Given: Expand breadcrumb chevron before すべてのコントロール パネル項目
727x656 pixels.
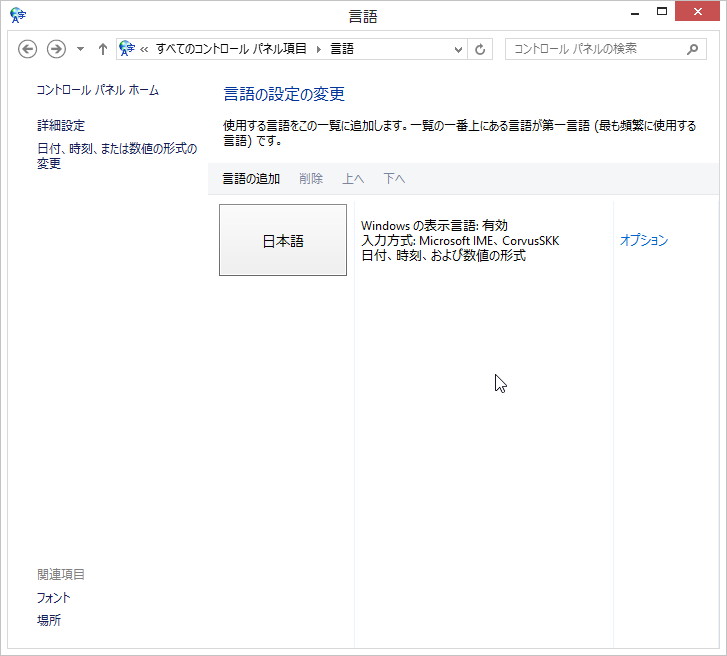Looking at the screenshot, I should click(x=144, y=49).
